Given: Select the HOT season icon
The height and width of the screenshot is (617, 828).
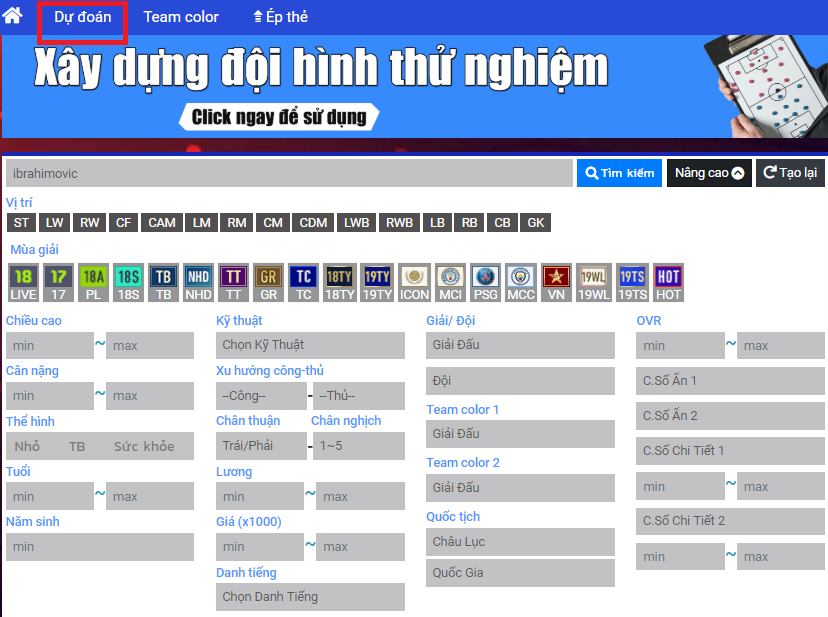Looking at the screenshot, I should coord(668,283).
